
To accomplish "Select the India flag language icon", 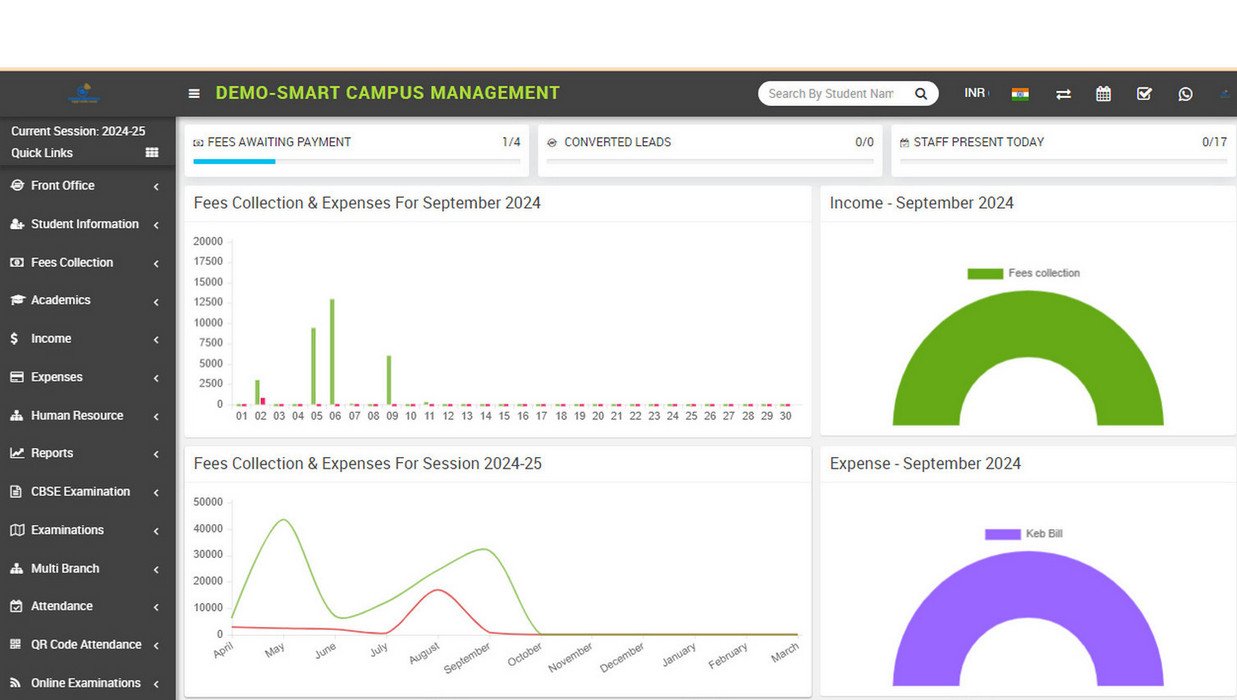I will (1019, 94).
